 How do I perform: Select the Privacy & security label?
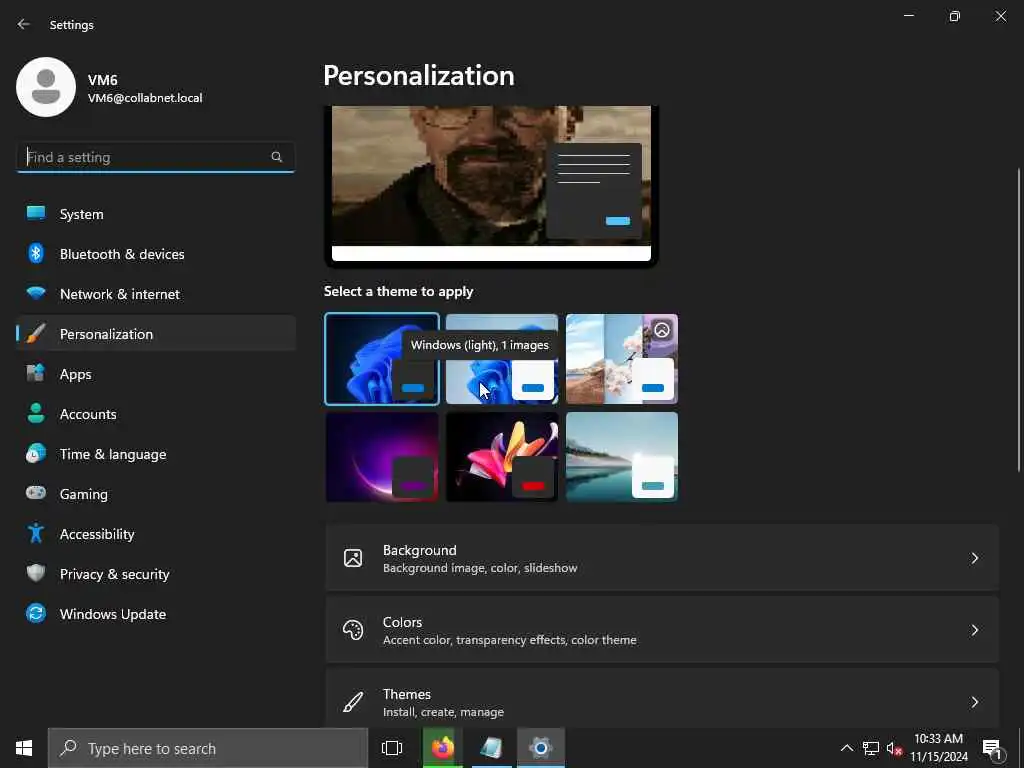click(x=115, y=574)
